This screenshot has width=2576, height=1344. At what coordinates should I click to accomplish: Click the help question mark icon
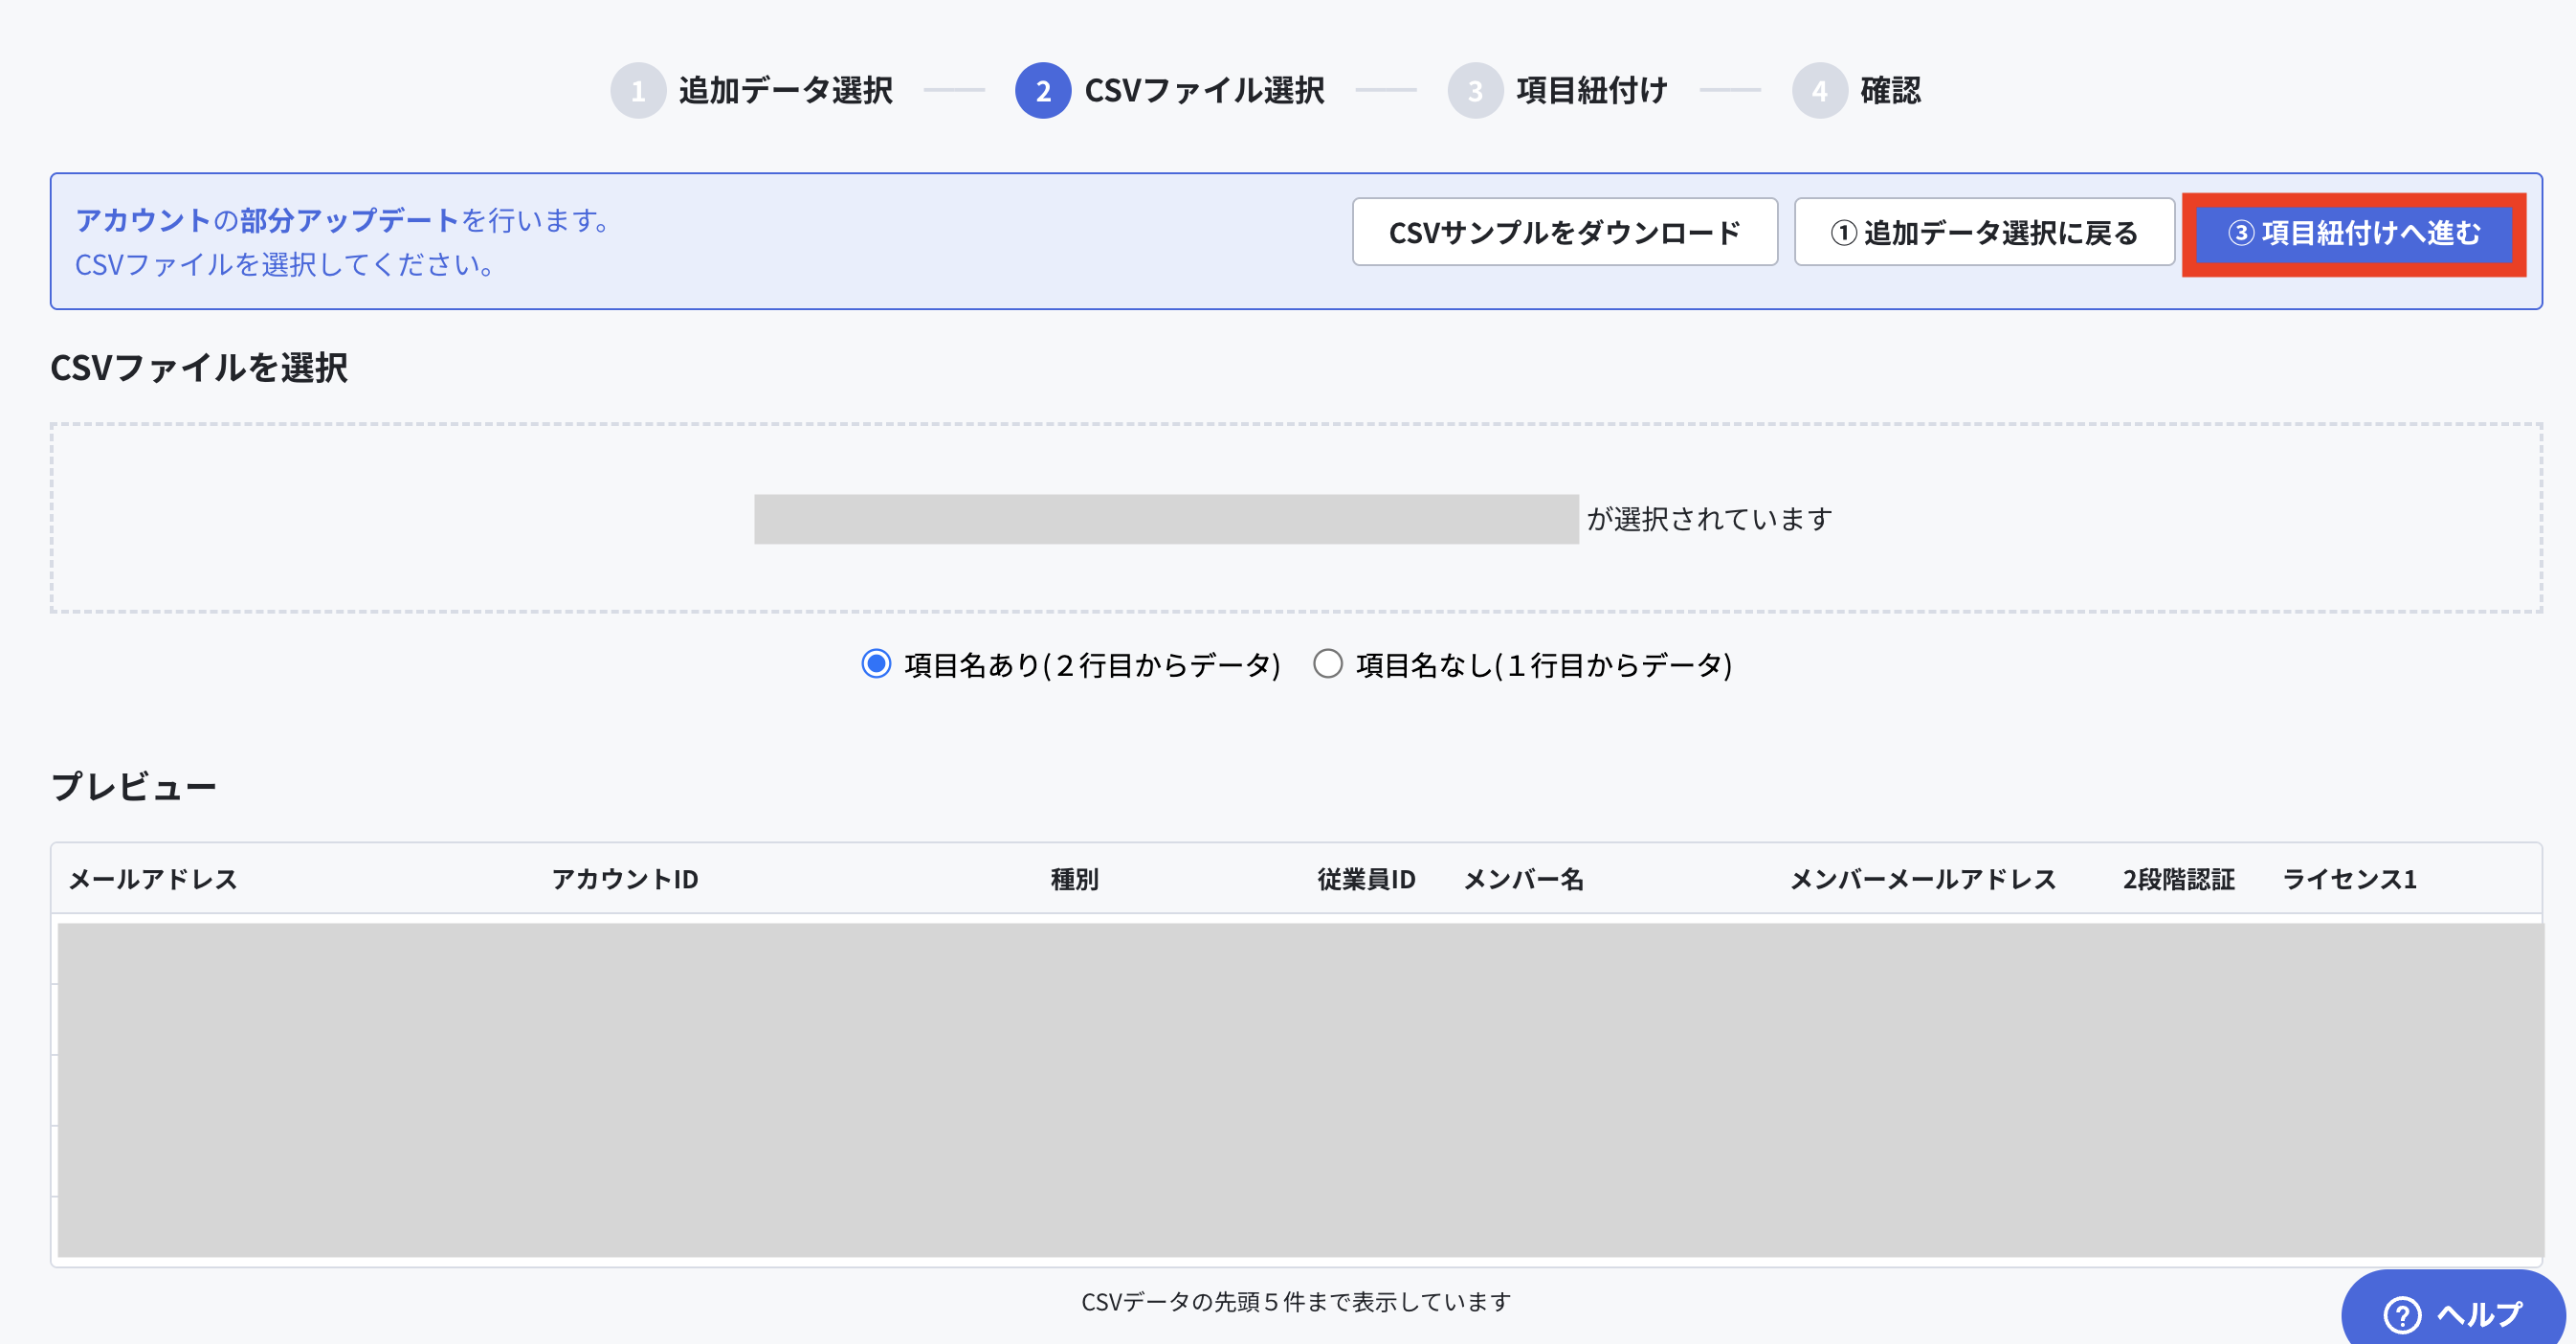(x=2402, y=1315)
